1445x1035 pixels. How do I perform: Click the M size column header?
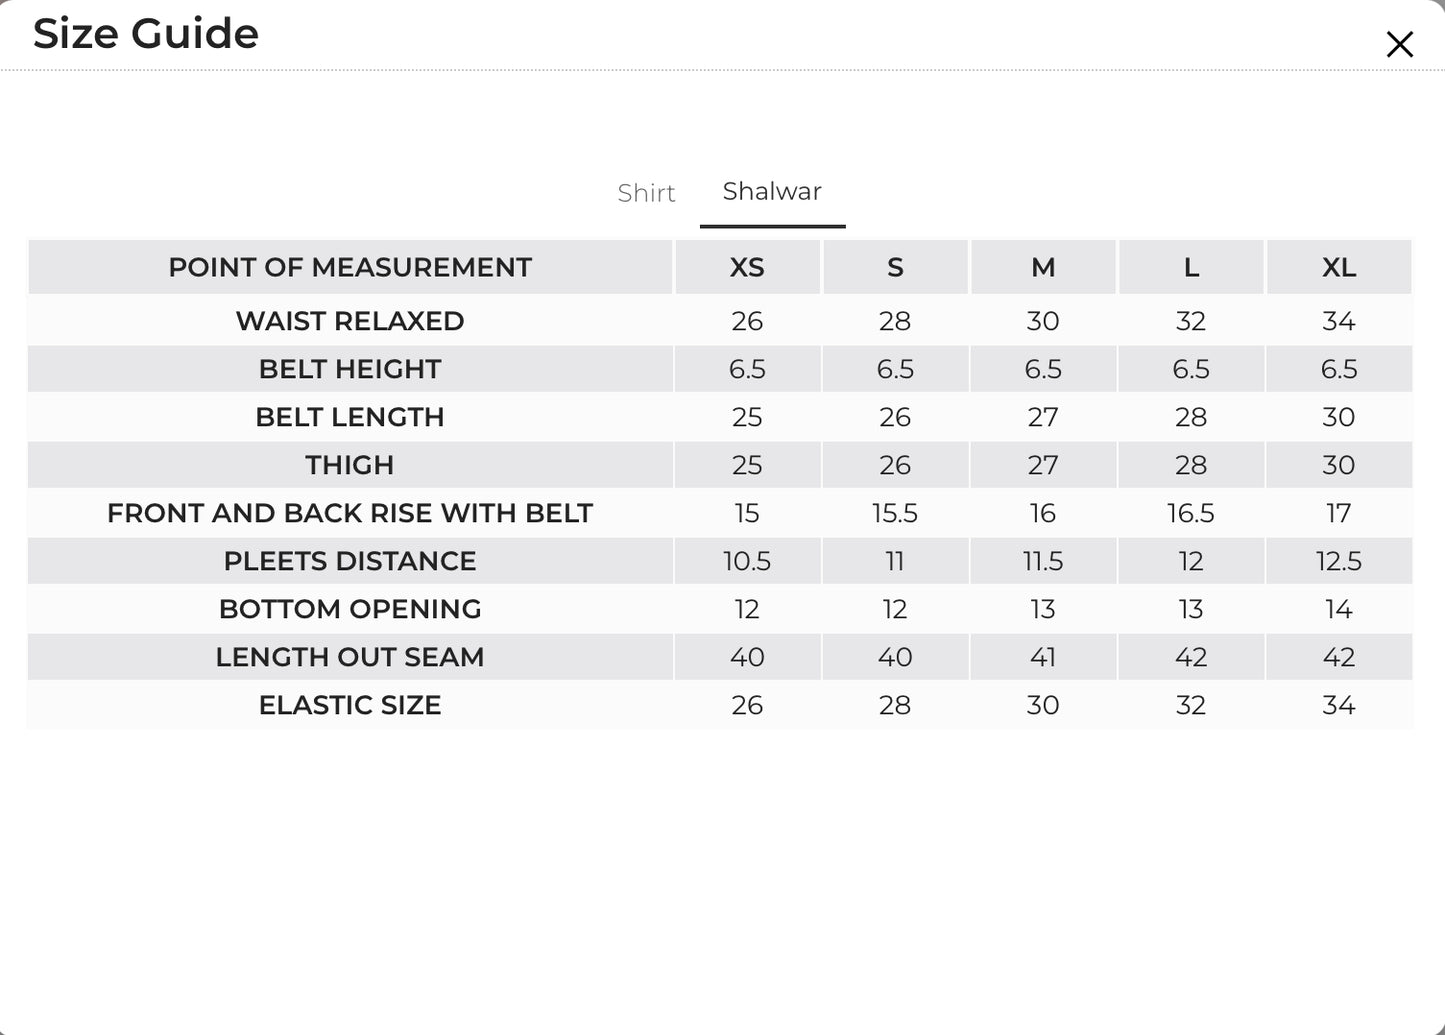tap(1043, 267)
